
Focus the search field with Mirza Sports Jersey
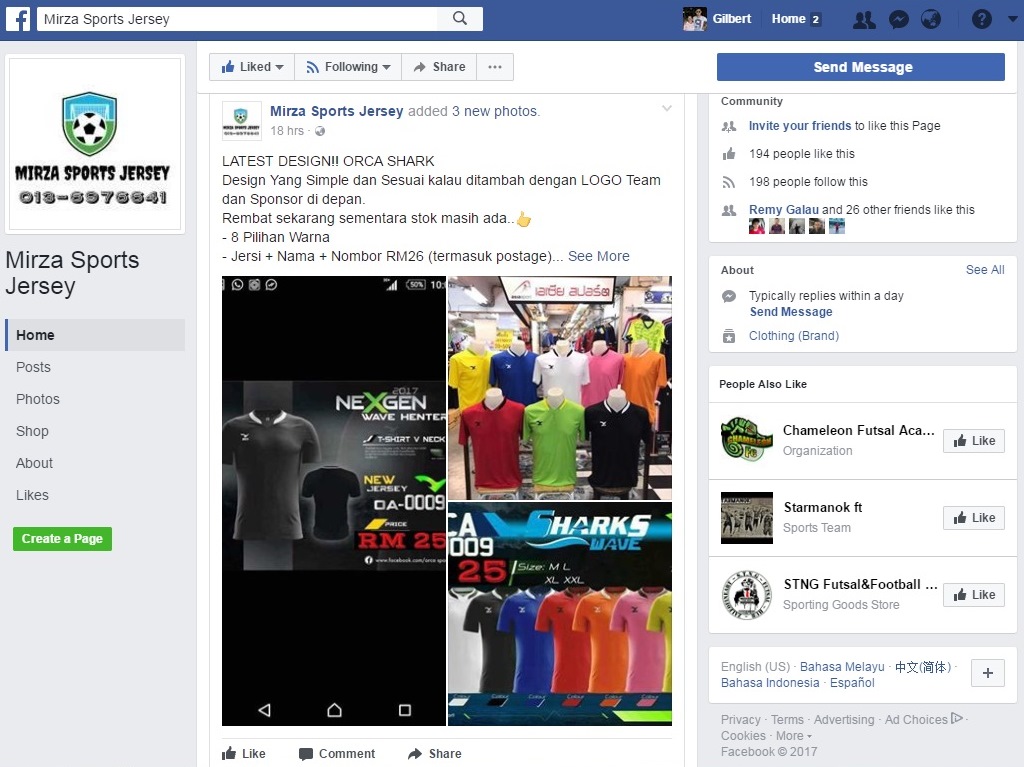[237, 19]
